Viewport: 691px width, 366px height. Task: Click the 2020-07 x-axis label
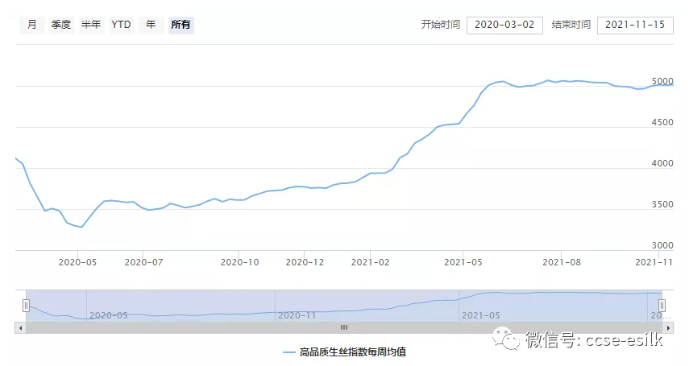click(144, 262)
